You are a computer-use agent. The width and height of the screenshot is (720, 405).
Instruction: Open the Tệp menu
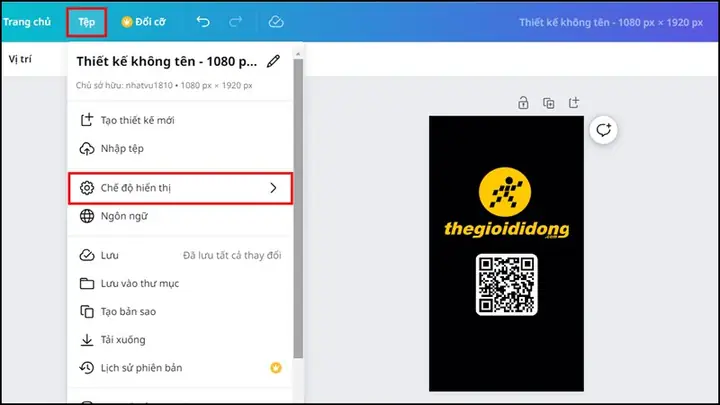86,22
